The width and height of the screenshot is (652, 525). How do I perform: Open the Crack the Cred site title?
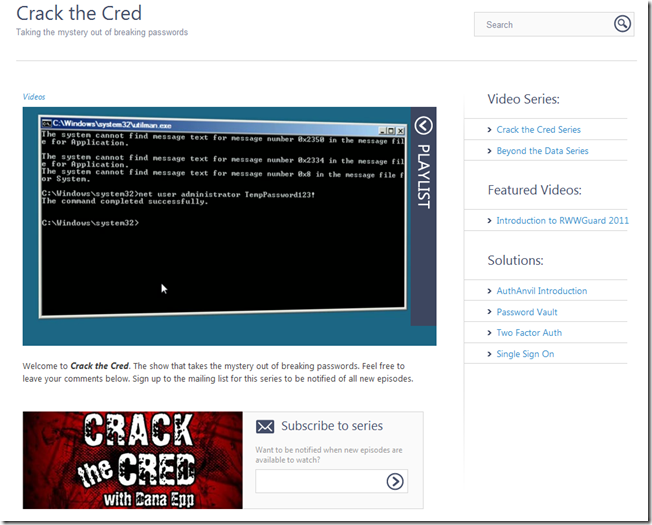coord(79,13)
